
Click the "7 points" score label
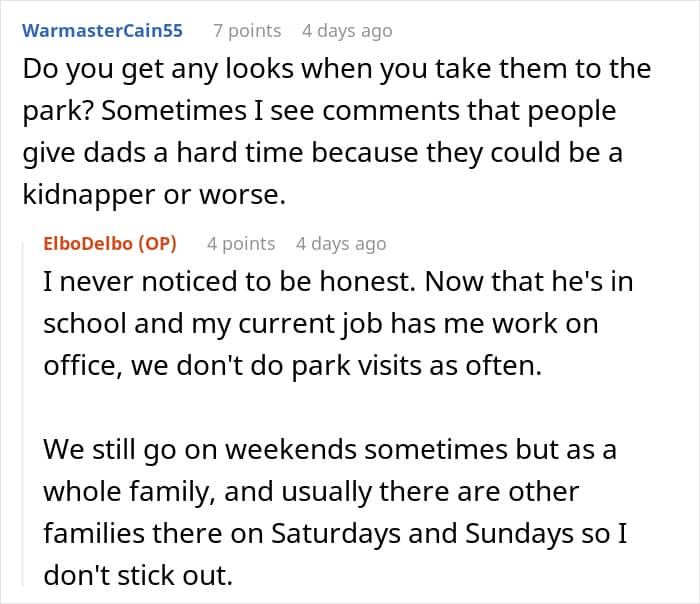coord(247,30)
